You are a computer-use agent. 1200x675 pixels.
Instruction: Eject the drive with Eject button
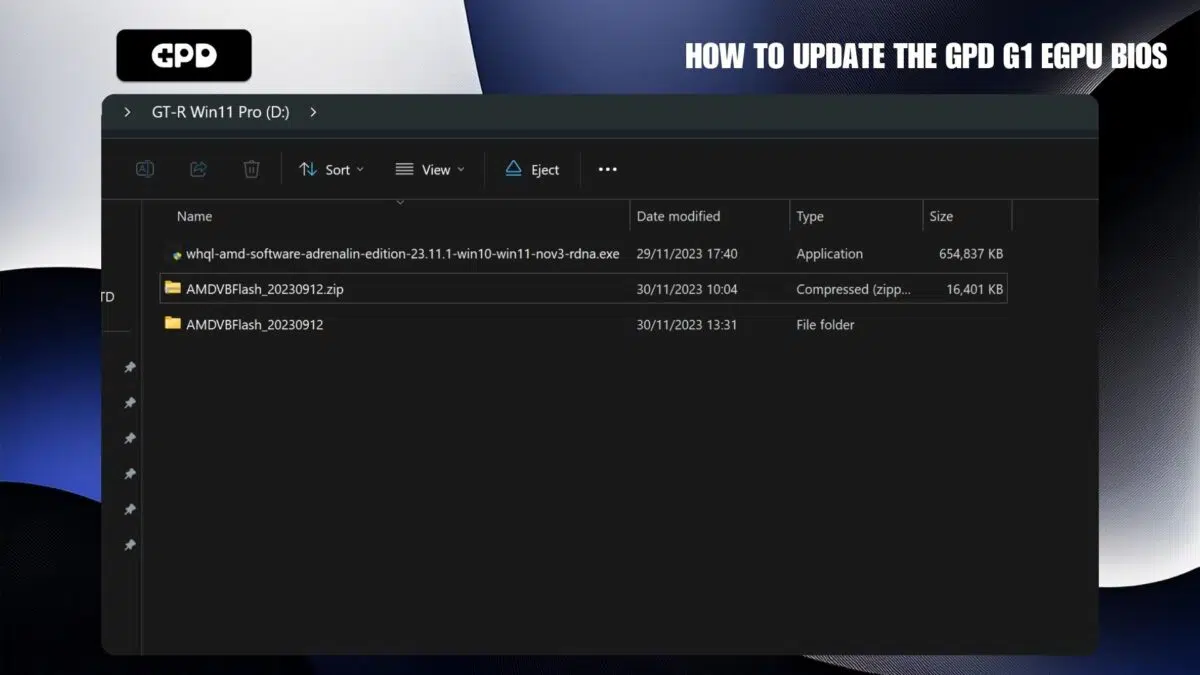(x=532, y=169)
